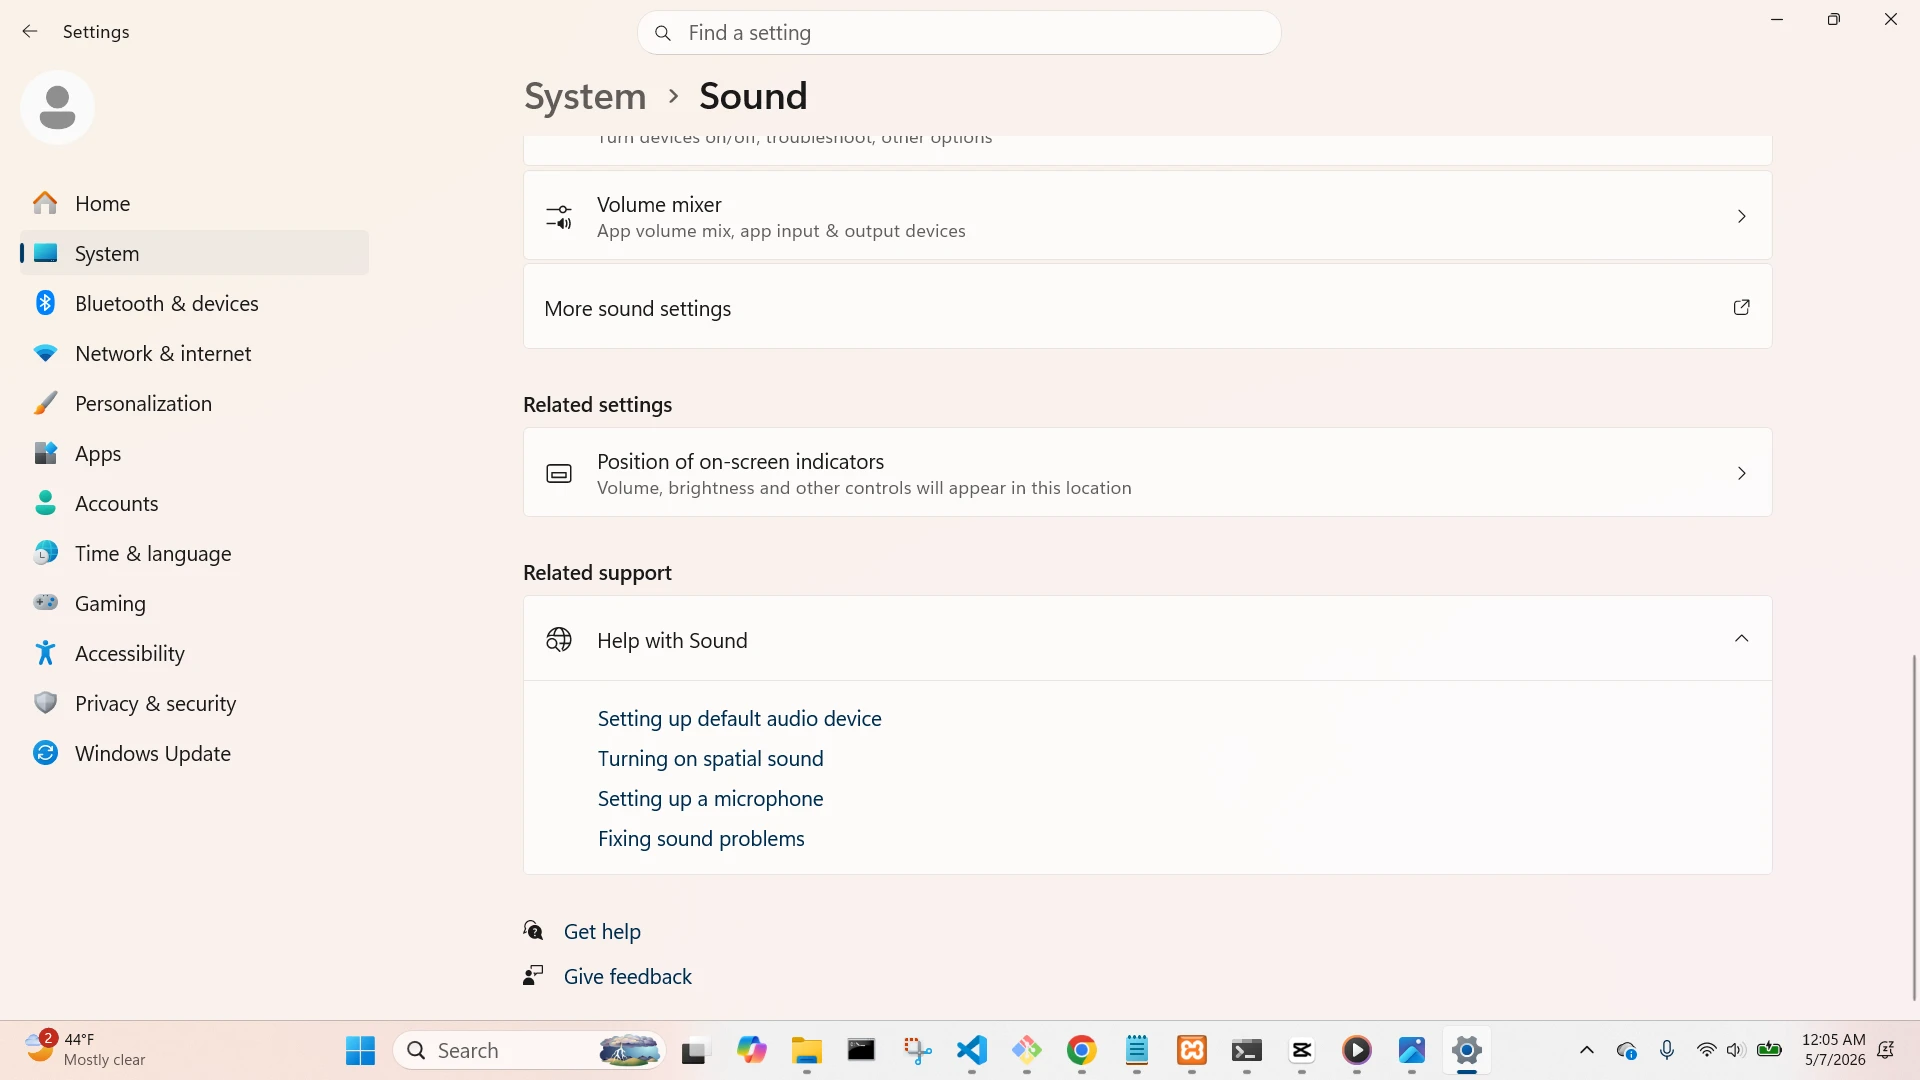
Task: Click the Find a setting search box
Action: [x=959, y=33]
